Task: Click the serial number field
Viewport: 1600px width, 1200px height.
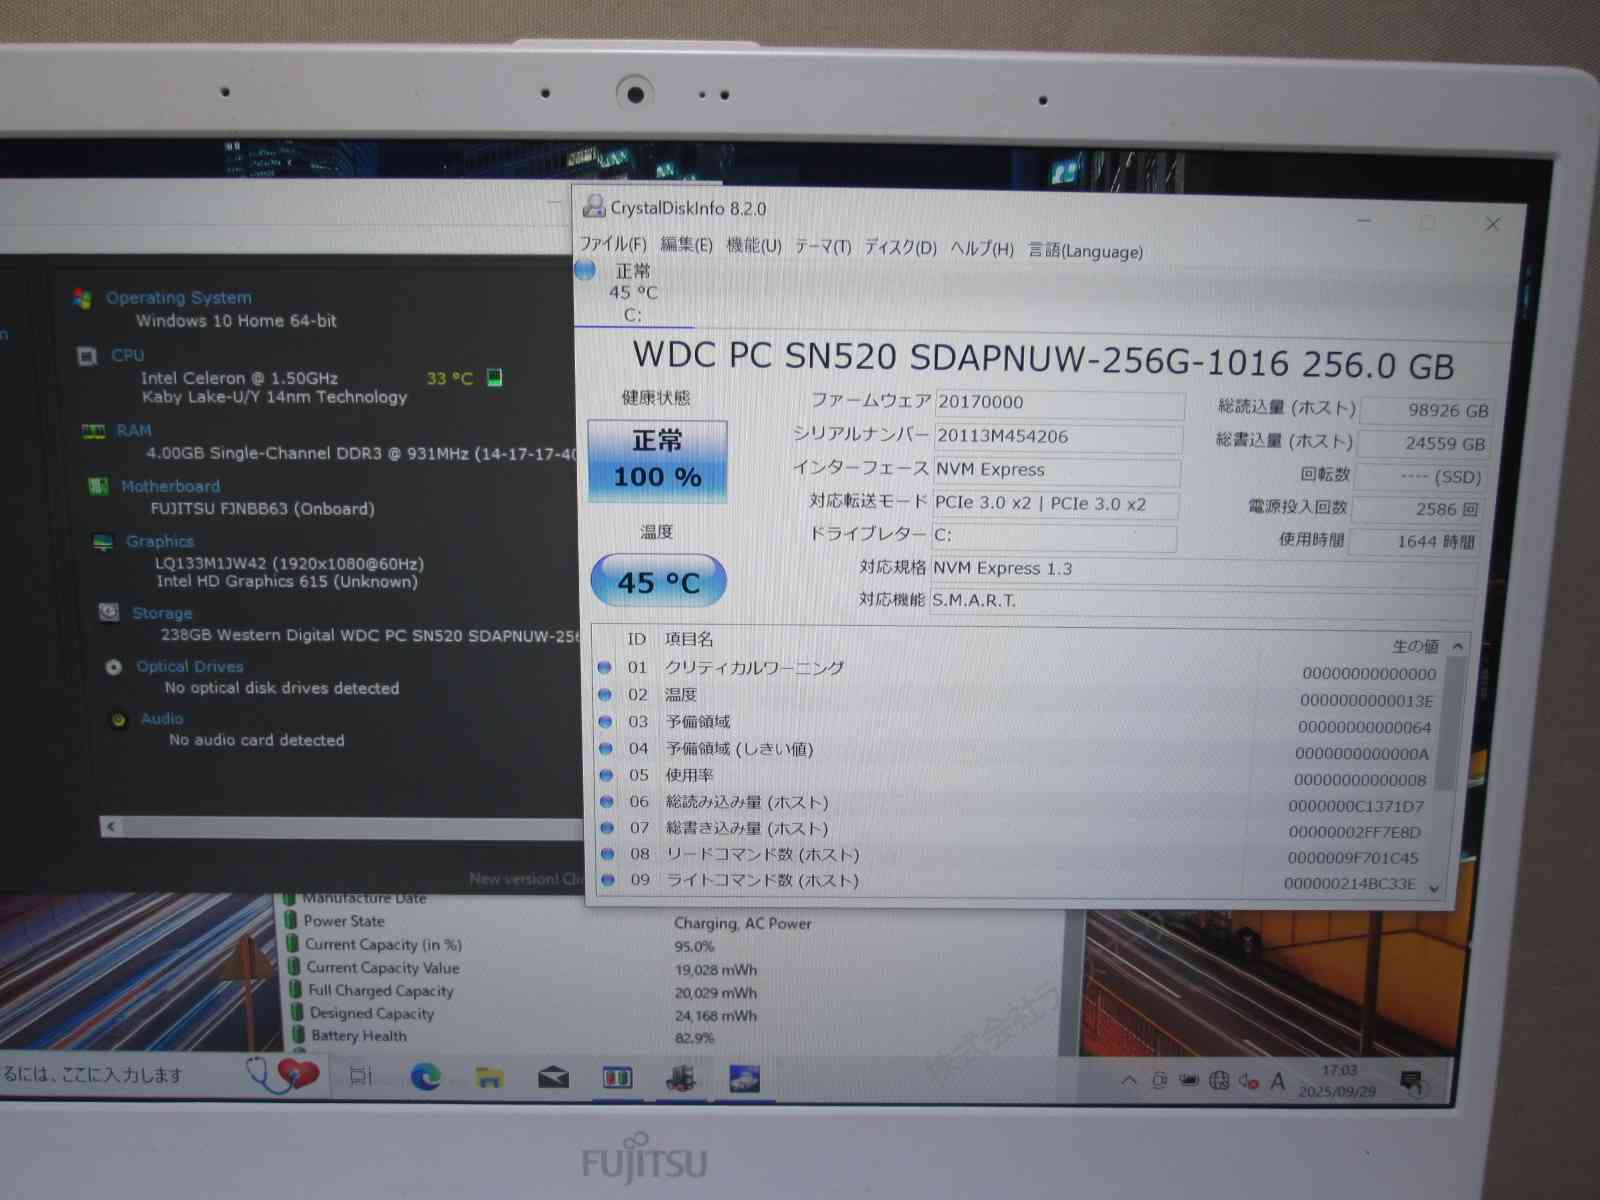Action: (x=1058, y=437)
